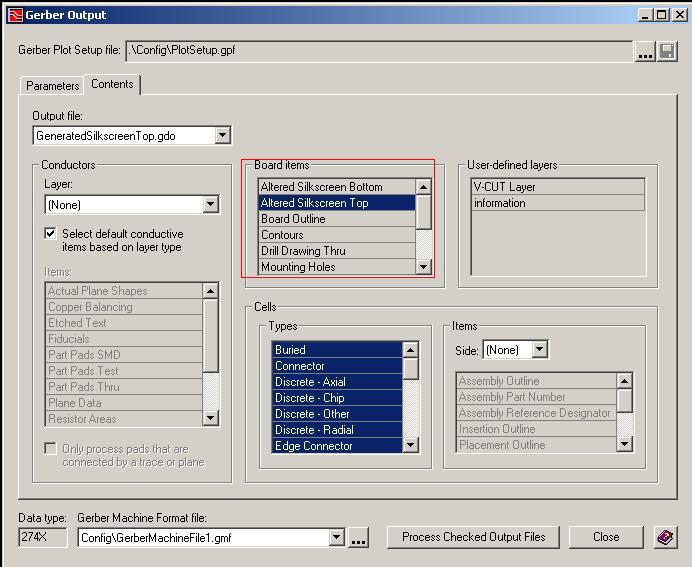Viewport: 692px width, 567px height.
Task: Switch to the Parameters tab
Action: pyautogui.click(x=53, y=86)
